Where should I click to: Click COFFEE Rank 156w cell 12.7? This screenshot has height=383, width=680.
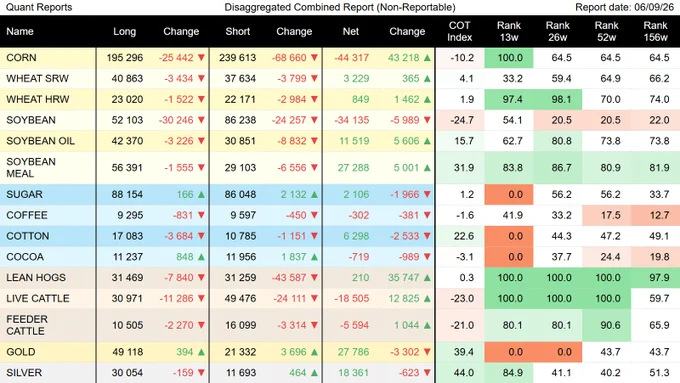click(655, 215)
